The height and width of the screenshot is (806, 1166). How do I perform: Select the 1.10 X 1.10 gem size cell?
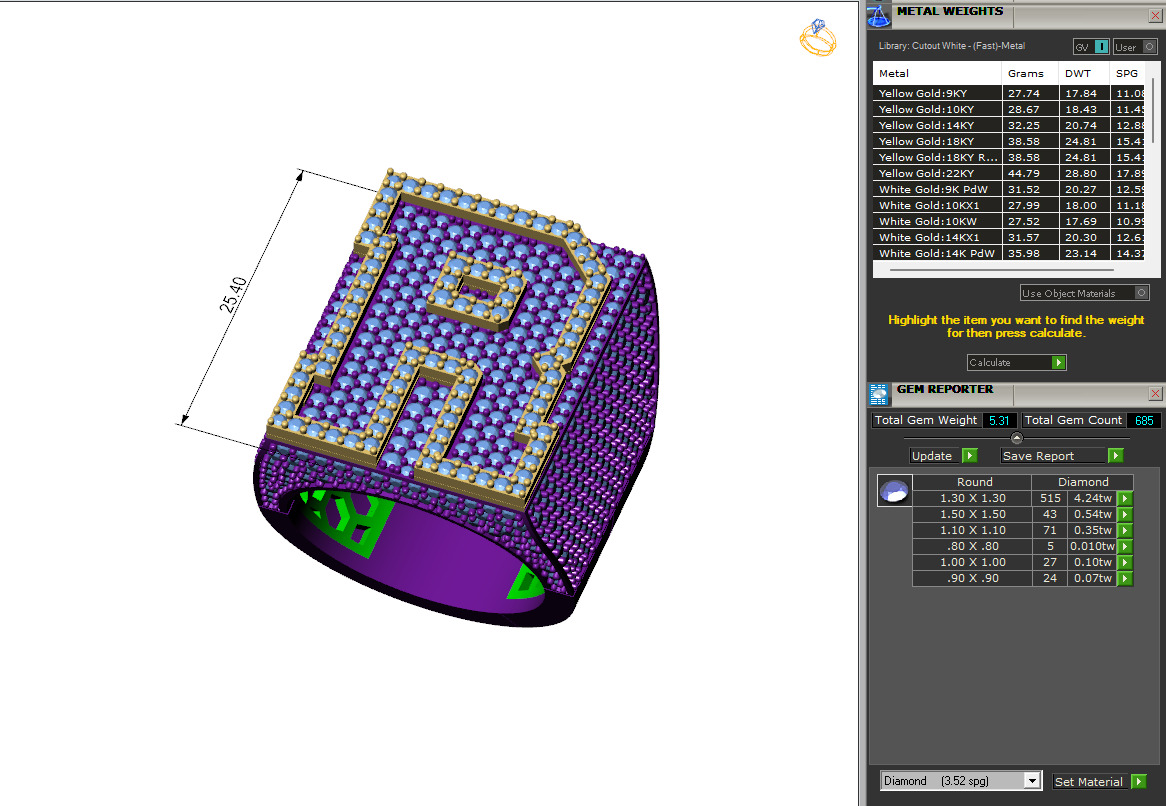[x=973, y=530]
